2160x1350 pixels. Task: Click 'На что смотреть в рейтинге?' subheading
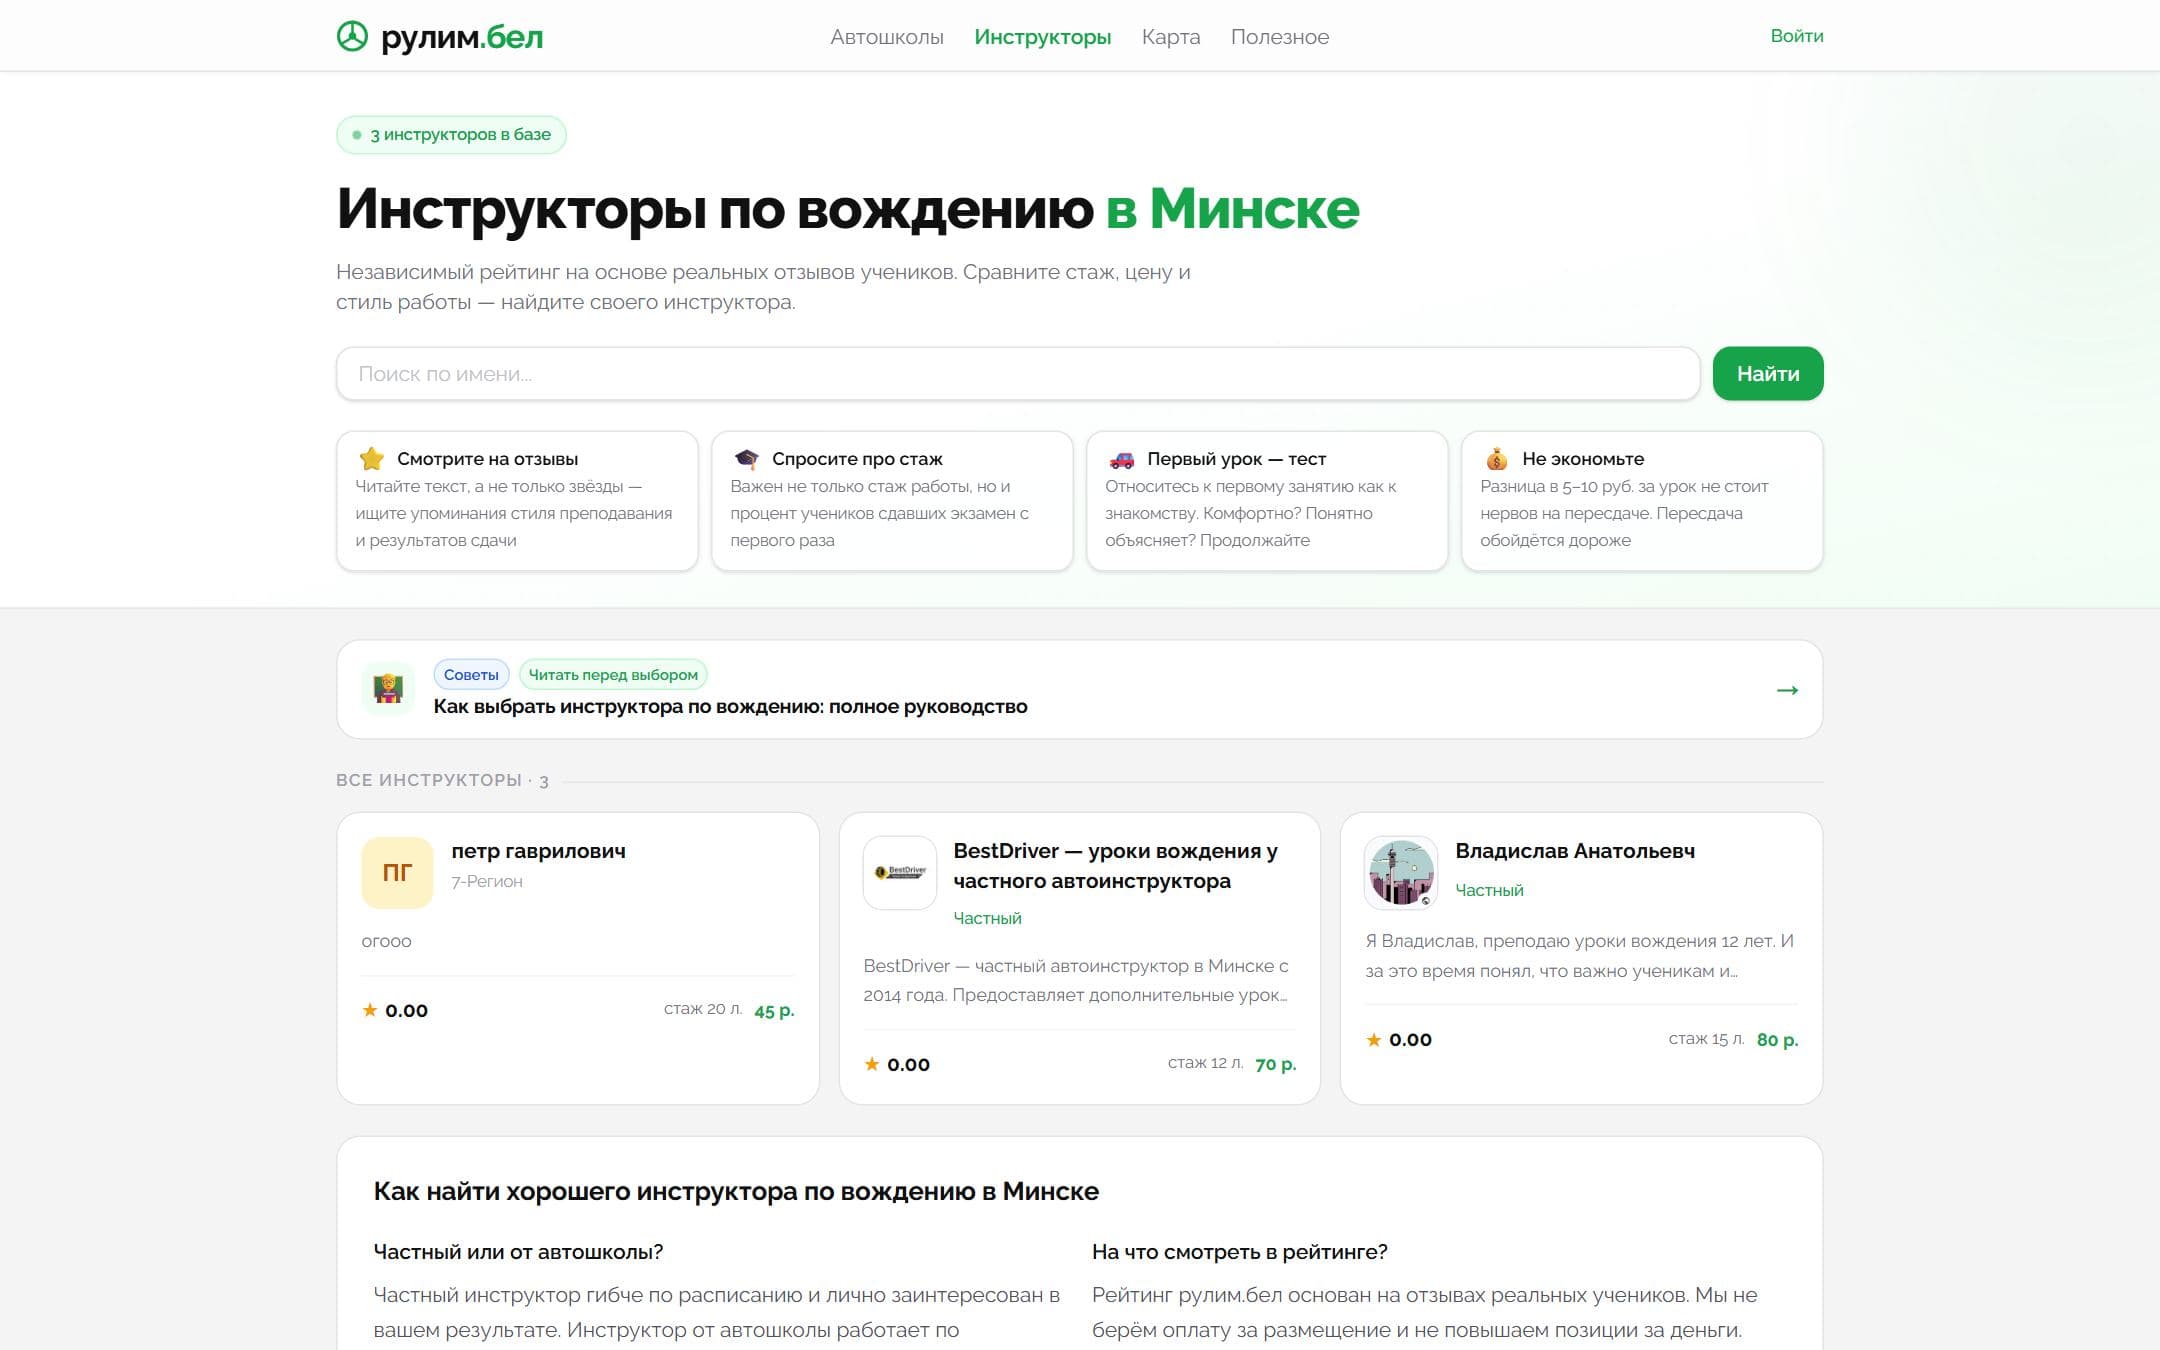click(1240, 1252)
